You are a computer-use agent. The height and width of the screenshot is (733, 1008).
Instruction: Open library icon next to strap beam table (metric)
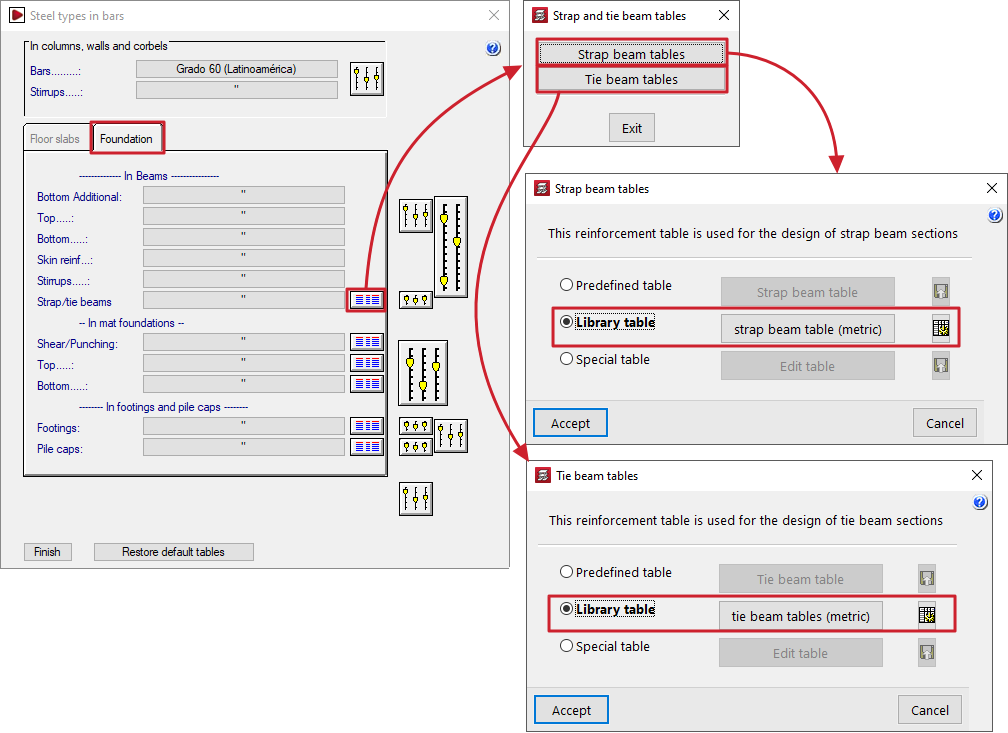point(940,328)
